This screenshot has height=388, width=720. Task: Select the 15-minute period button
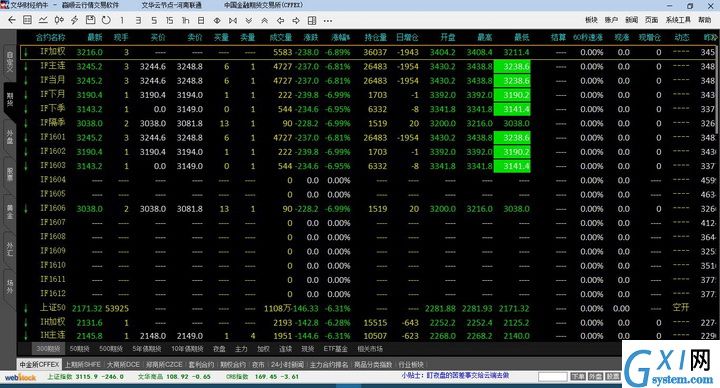pyautogui.click(x=169, y=20)
